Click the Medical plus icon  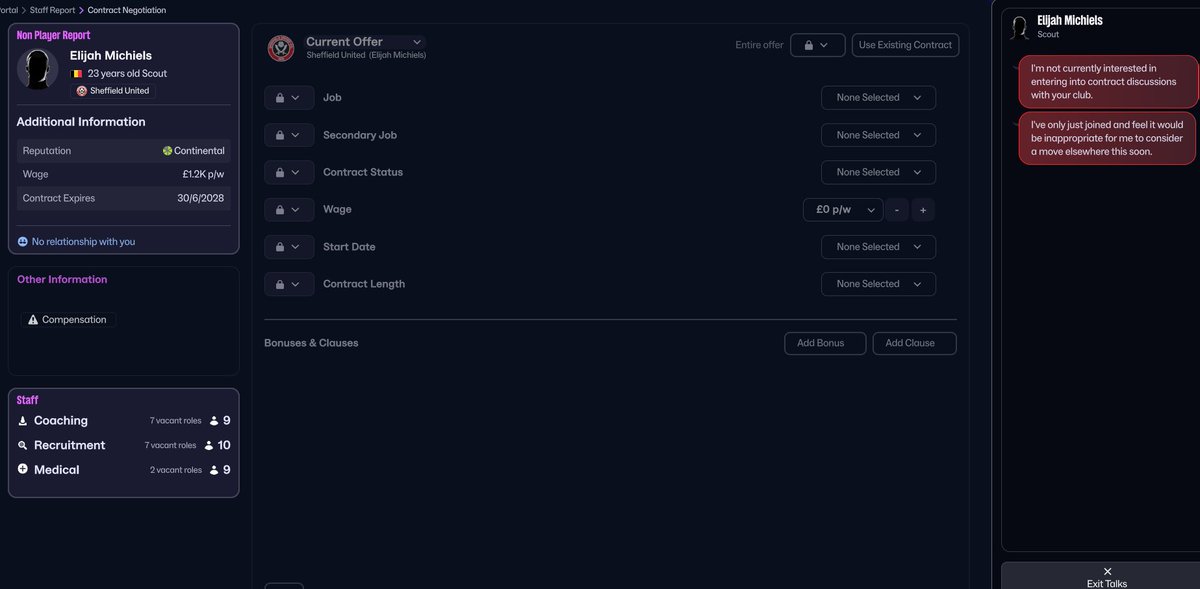click(x=23, y=470)
